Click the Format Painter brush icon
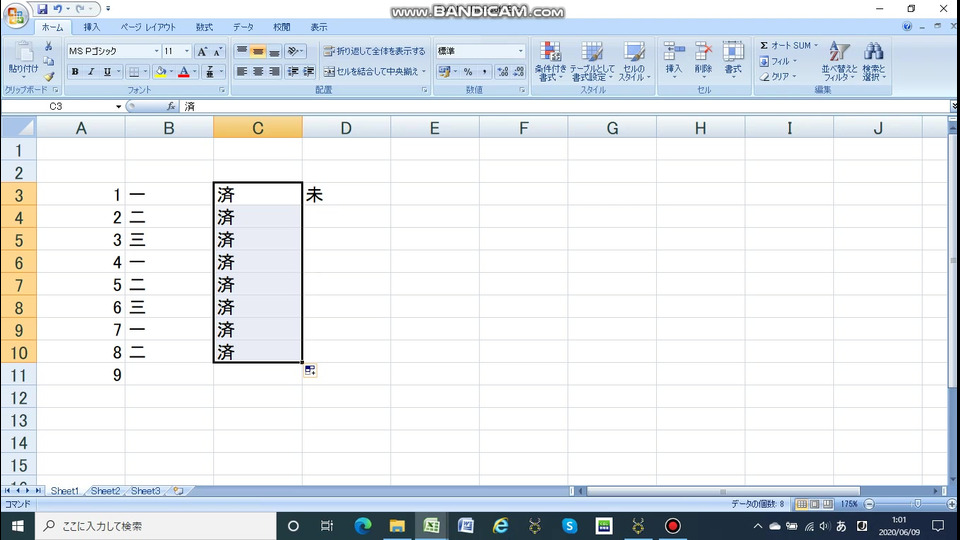Image resolution: width=960 pixels, height=540 pixels. 49,77
